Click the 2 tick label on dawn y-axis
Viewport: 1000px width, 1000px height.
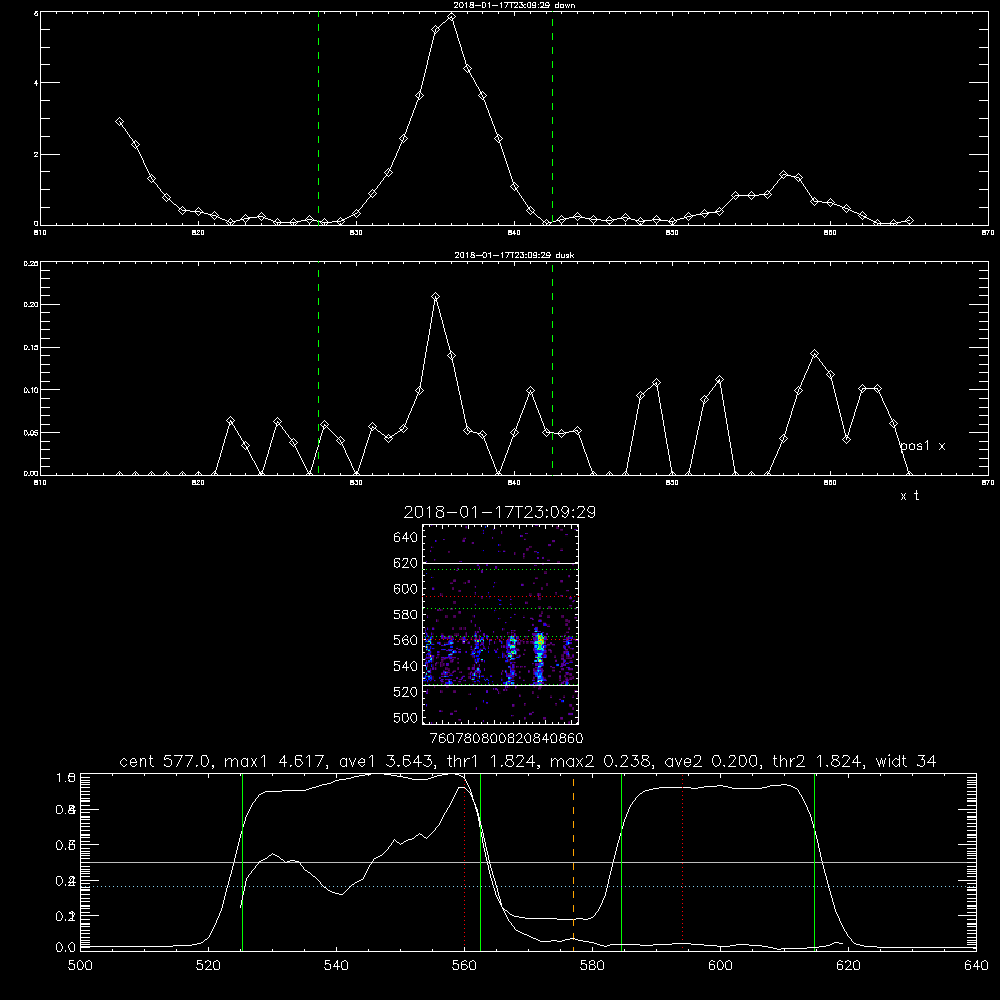pos(36,154)
